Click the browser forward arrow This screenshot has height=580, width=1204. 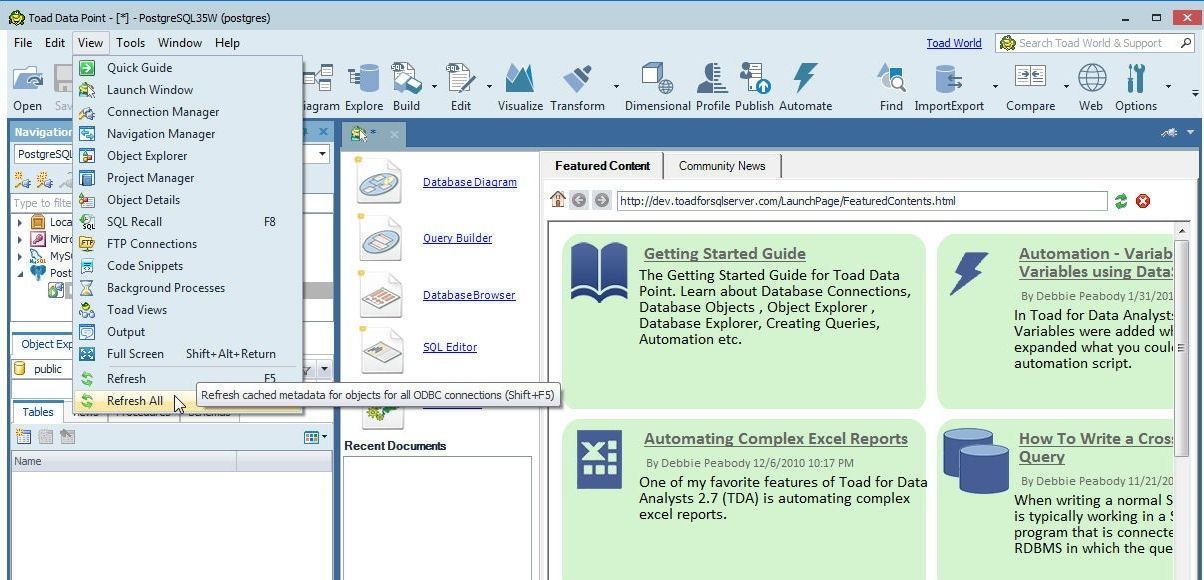[x=601, y=200]
